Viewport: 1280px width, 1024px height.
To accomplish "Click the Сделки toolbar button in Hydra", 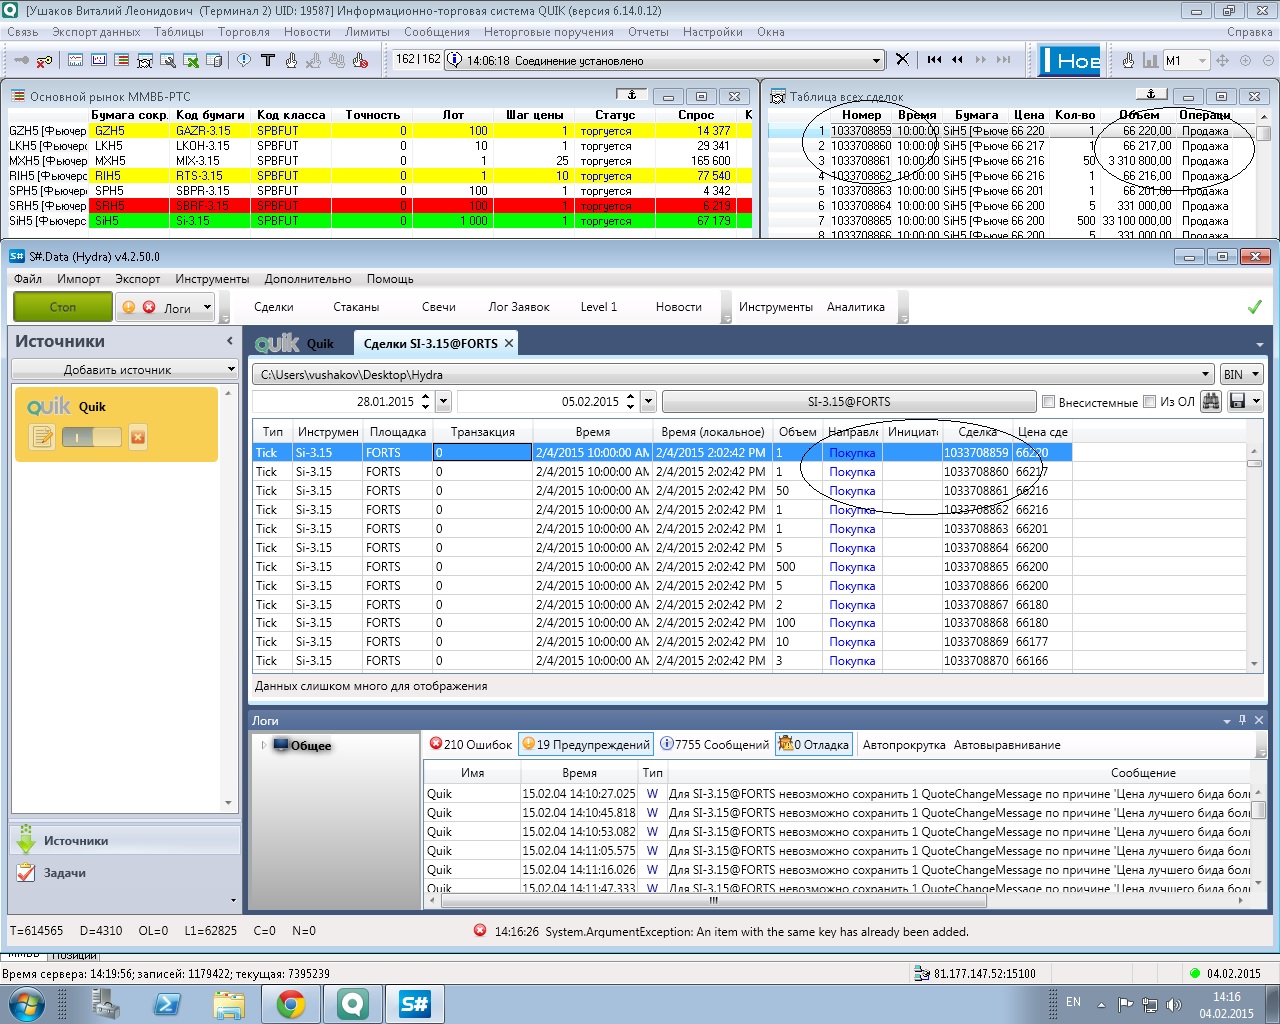I will [274, 307].
